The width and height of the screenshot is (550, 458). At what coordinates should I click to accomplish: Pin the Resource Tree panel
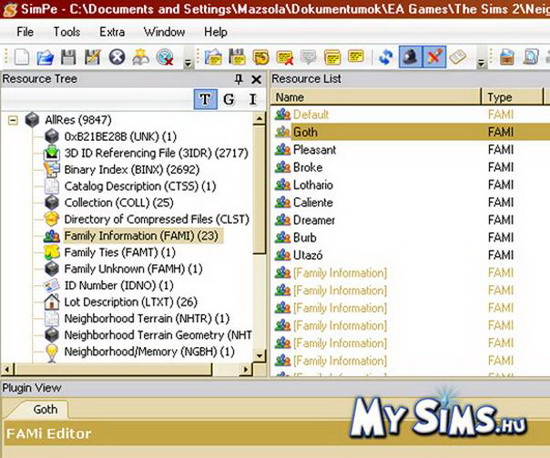pos(239,79)
